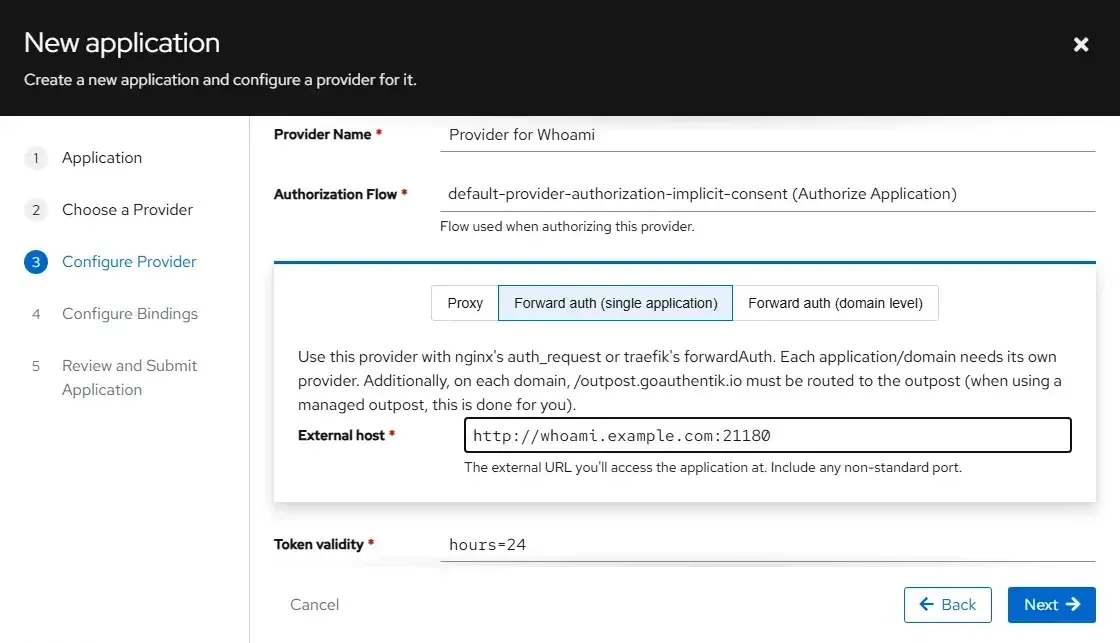Select Forward auth (single application) mode

615,303
